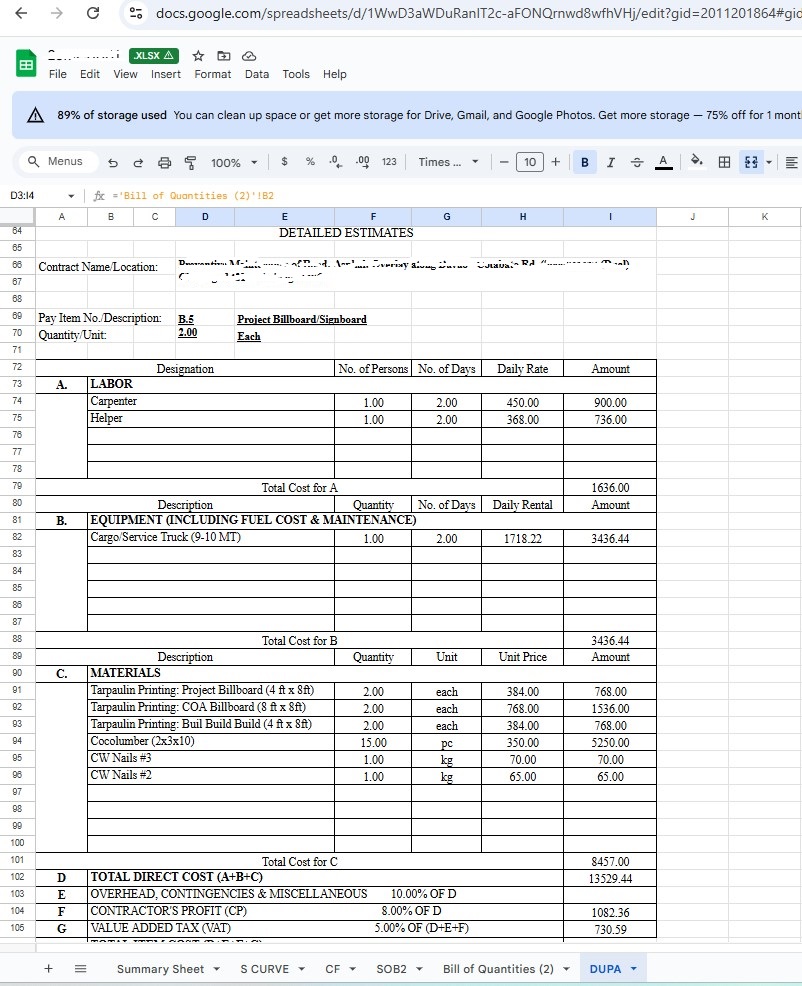Image resolution: width=802 pixels, height=986 pixels.
Task: Toggle bold formatting
Action: click(585, 162)
